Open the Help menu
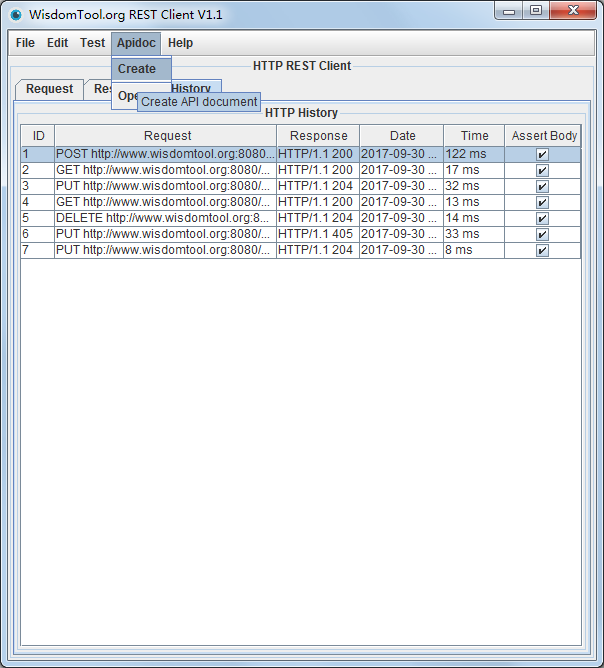Image resolution: width=604 pixels, height=668 pixels. pos(180,43)
